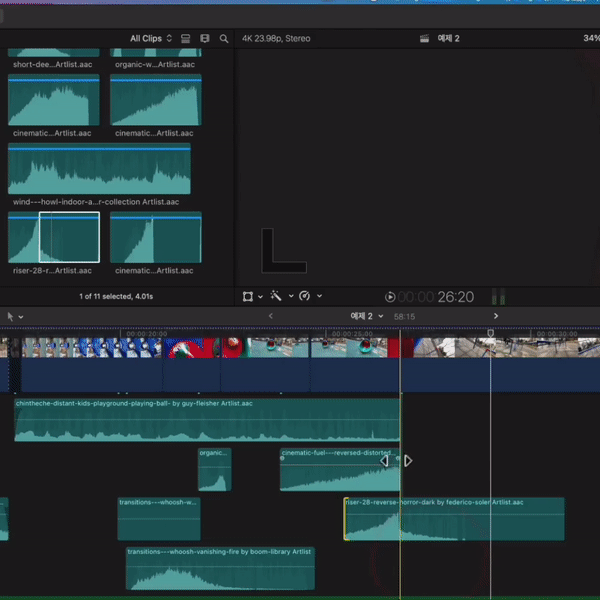Open the tools pop-up chevron beside the arrow
600x600 pixels.
[21, 317]
